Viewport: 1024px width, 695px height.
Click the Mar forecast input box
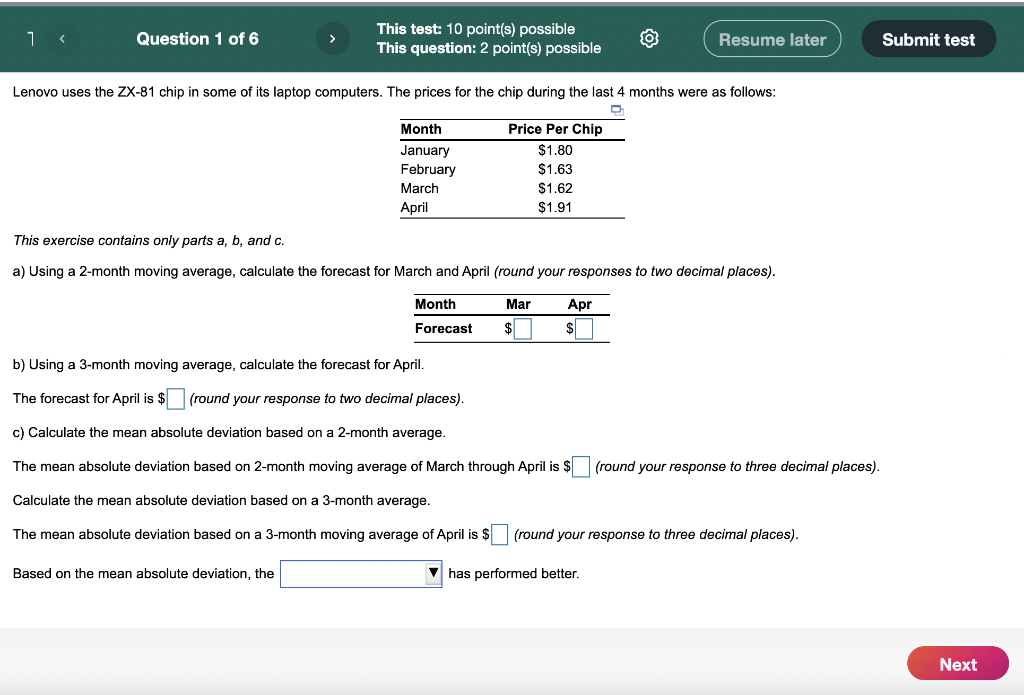[521, 327]
